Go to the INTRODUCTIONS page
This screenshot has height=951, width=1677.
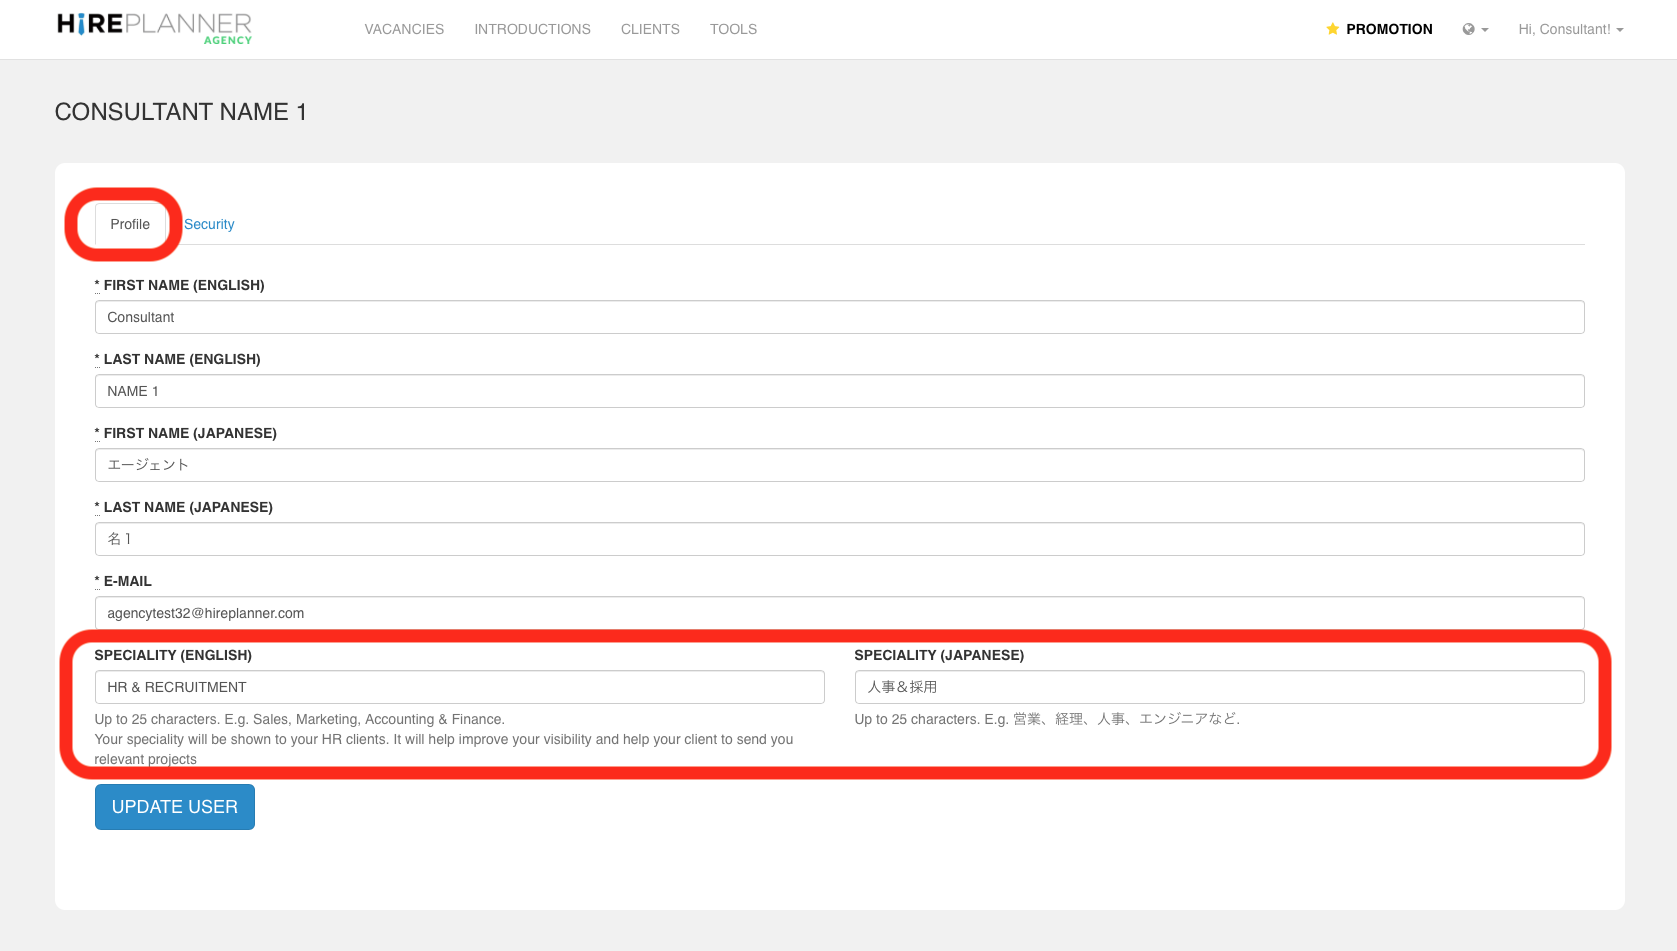point(532,29)
